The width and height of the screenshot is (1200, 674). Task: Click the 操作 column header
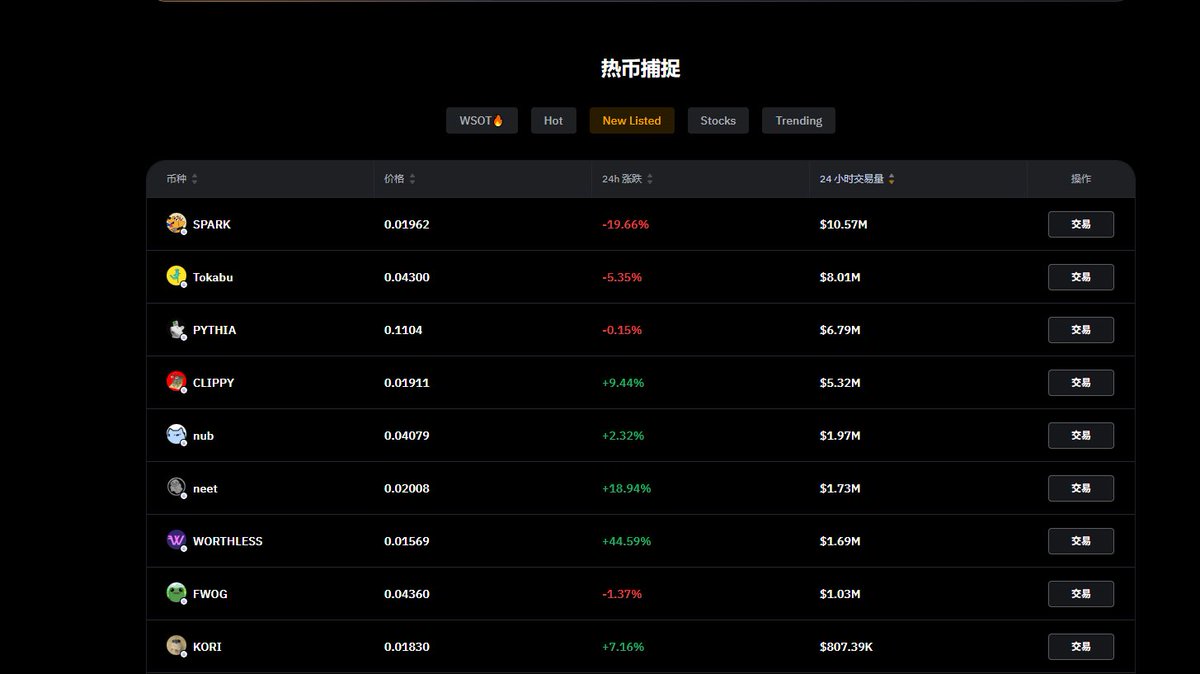point(1081,179)
